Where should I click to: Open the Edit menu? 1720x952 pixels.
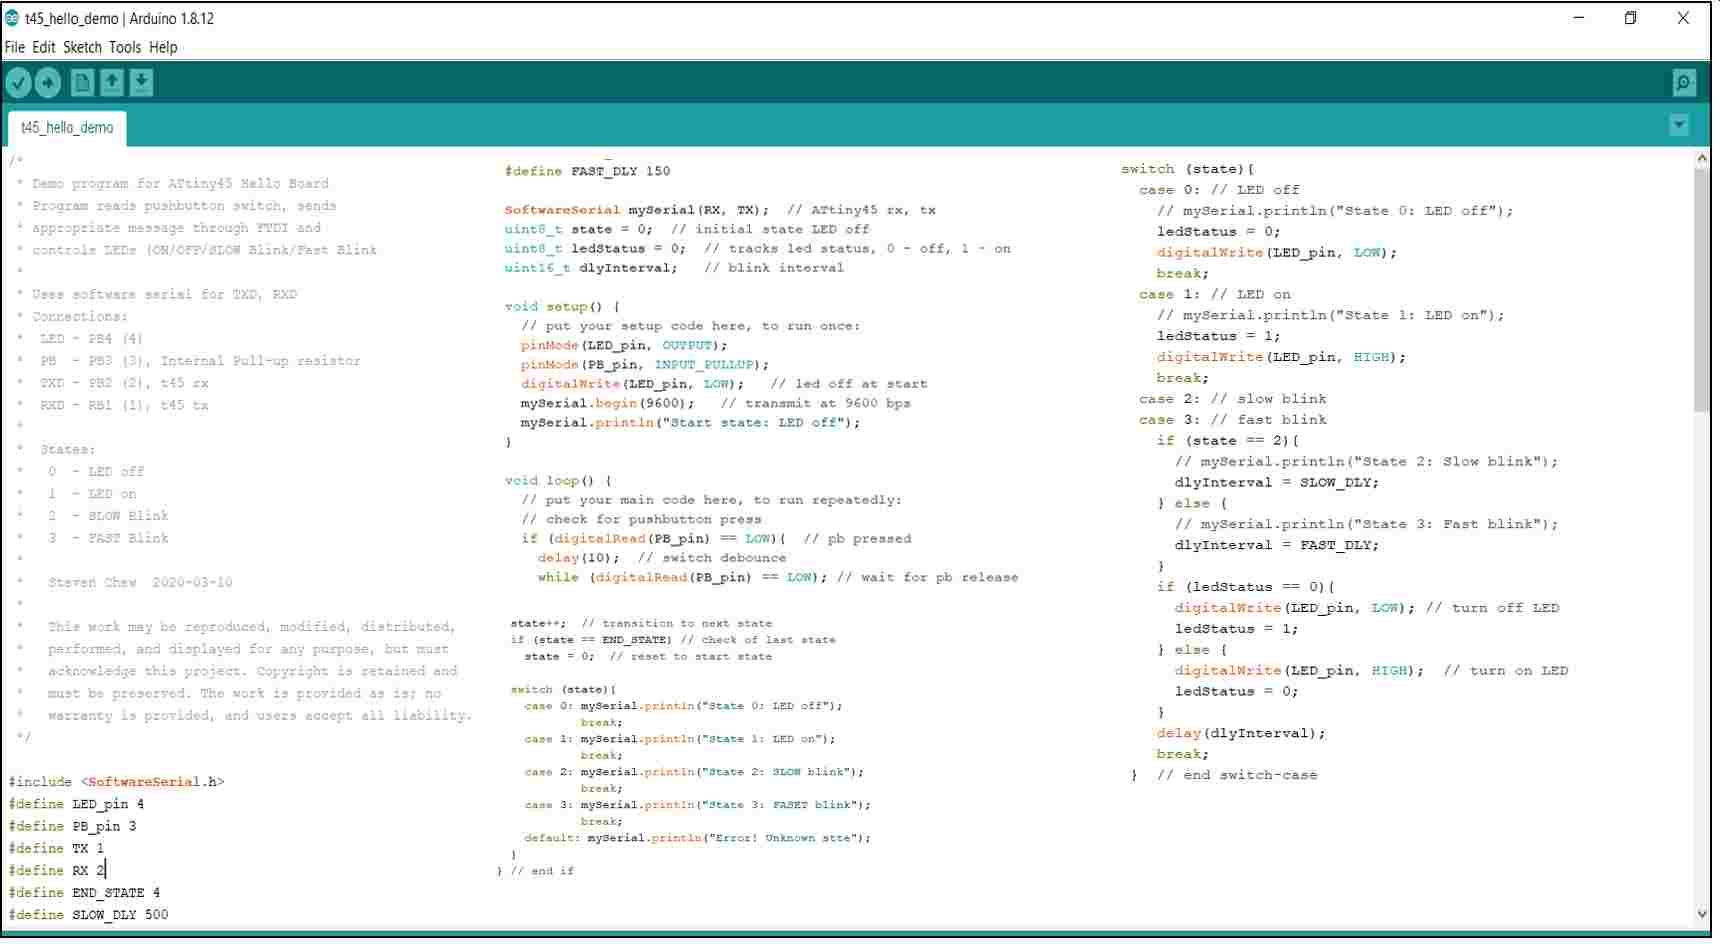pyautogui.click(x=44, y=47)
